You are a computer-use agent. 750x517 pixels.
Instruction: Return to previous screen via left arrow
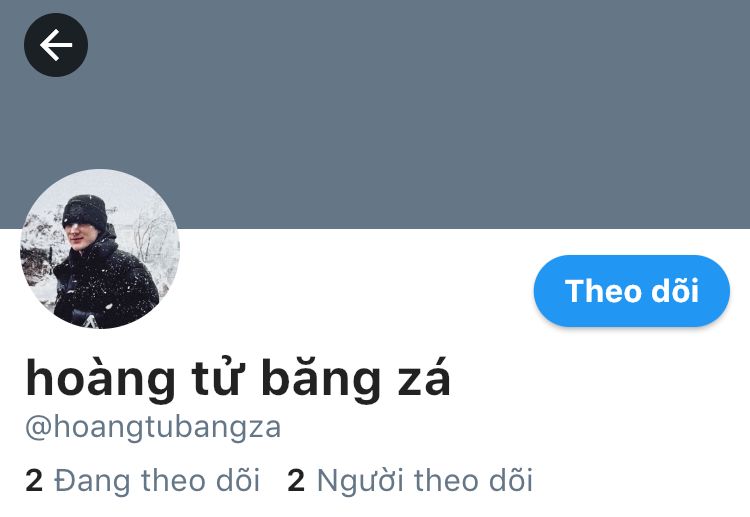[56, 45]
